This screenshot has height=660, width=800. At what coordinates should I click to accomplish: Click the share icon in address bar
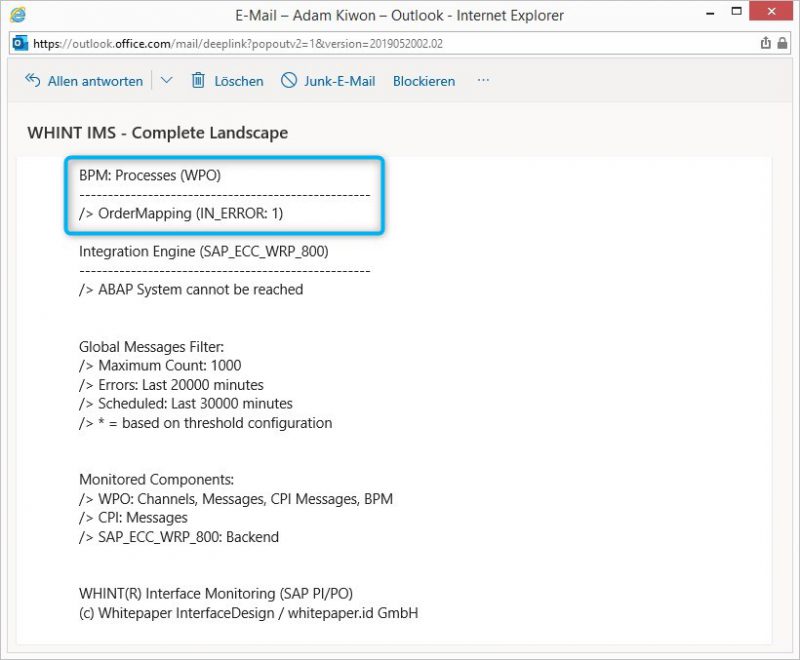(765, 43)
